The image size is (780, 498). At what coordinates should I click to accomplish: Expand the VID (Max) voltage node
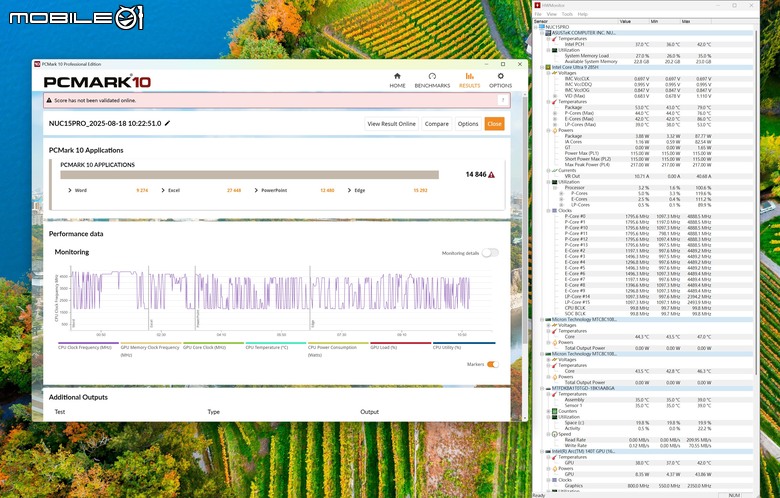click(x=555, y=96)
